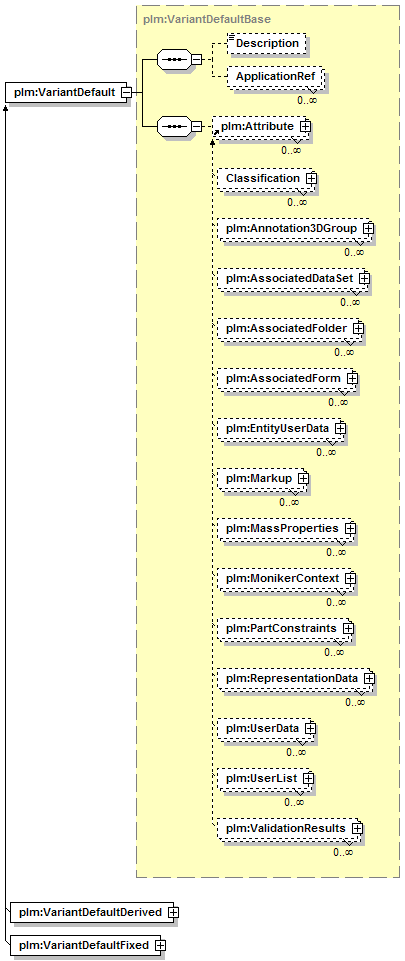Expand the plm:UserData plus icon
The height and width of the screenshot is (961, 405).
tap(310, 729)
